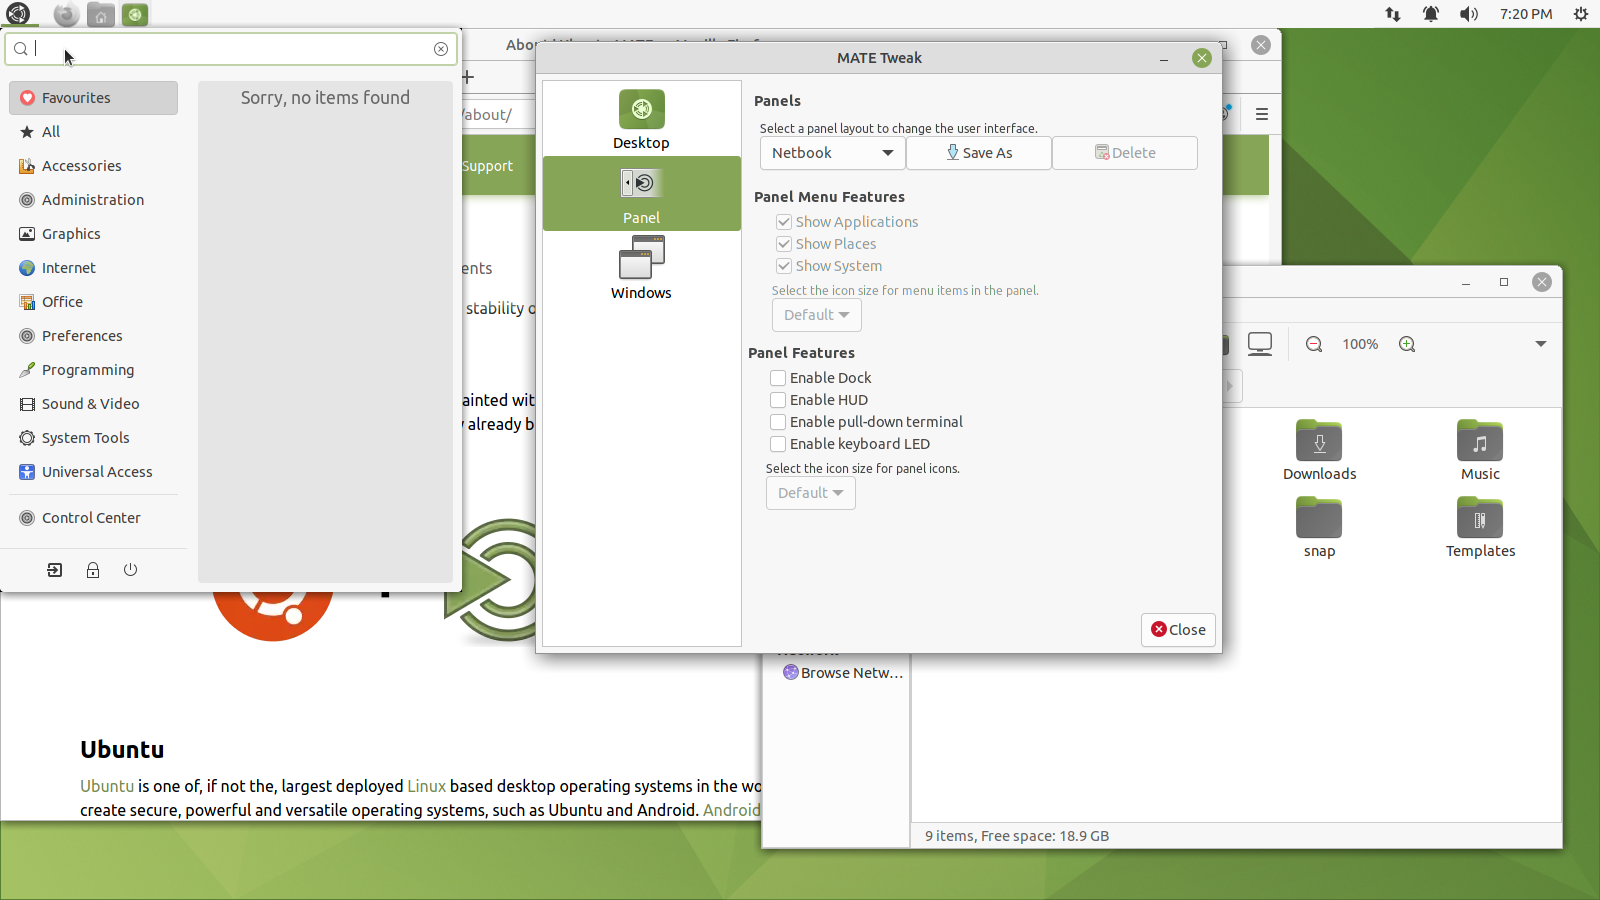The width and height of the screenshot is (1600, 900).
Task: Select Internet category in menu
Action: 93,268
